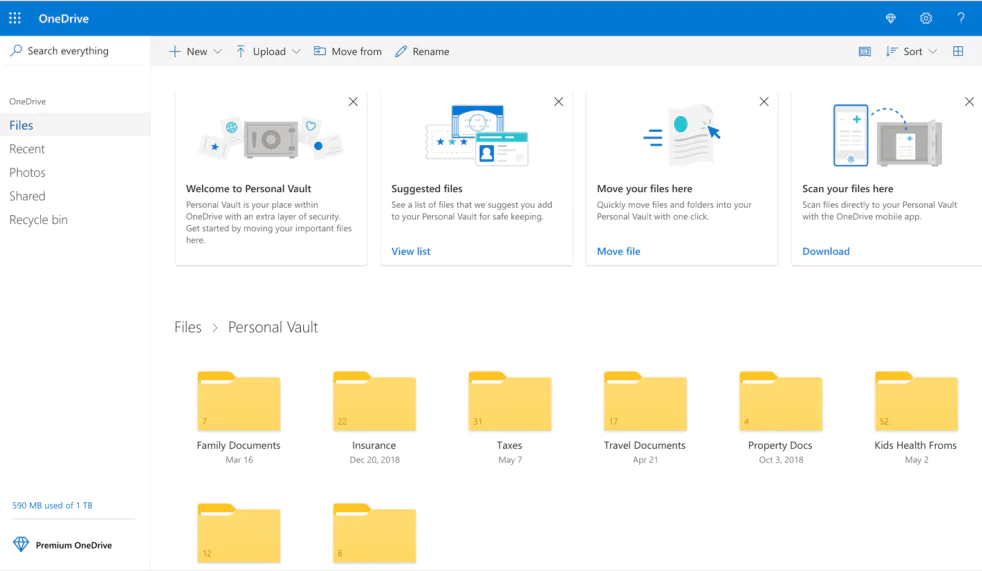Screen dimensions: 982x571
Task: Click the Help question mark icon
Action: (x=961, y=18)
